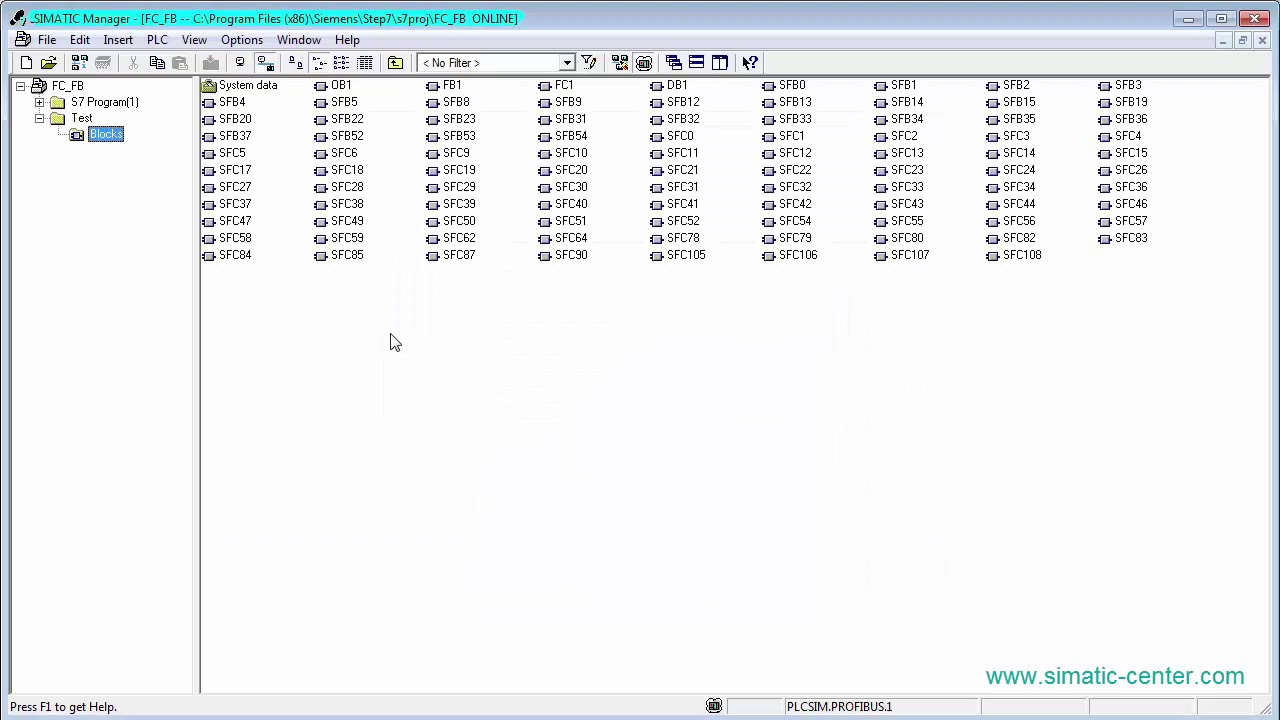Click the filter funnel icon
The image size is (1280, 720).
click(589, 63)
